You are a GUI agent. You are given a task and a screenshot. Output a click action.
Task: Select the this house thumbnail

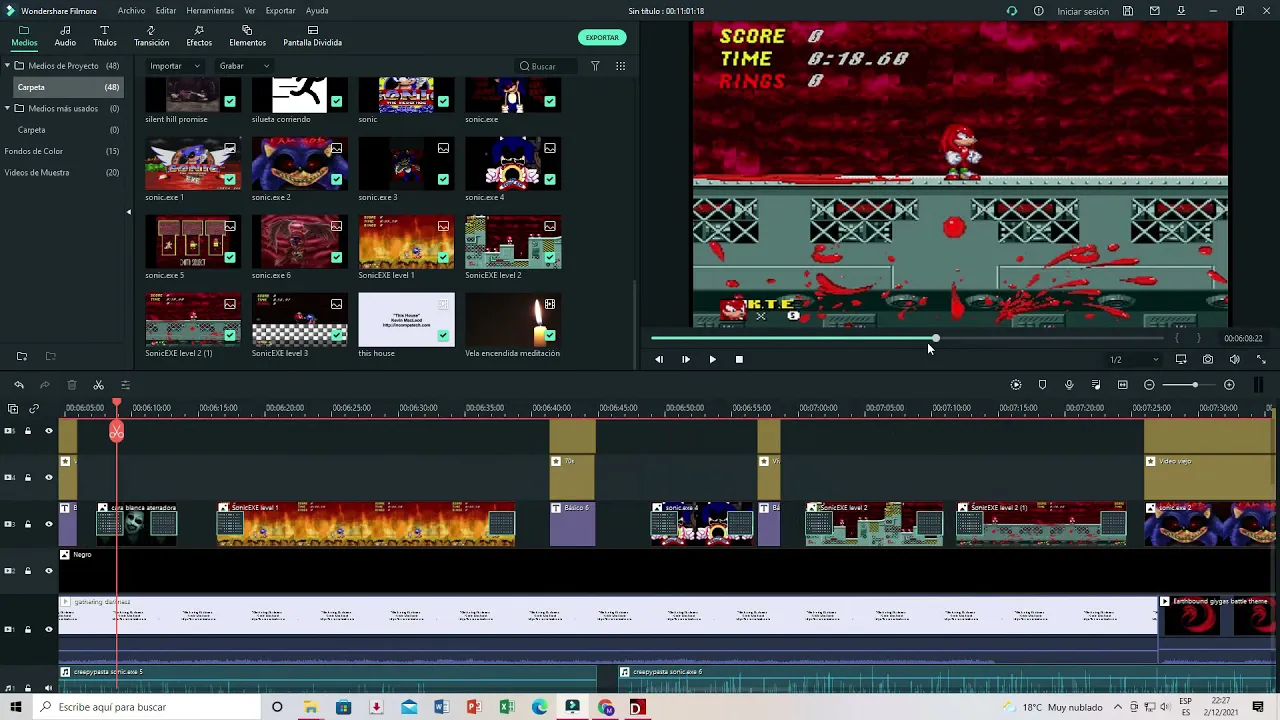406,320
